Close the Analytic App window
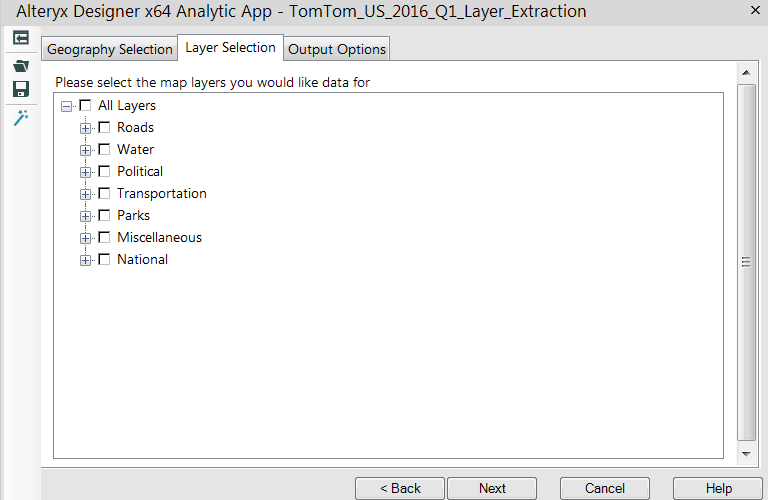Image resolution: width=768 pixels, height=500 pixels. (755, 10)
